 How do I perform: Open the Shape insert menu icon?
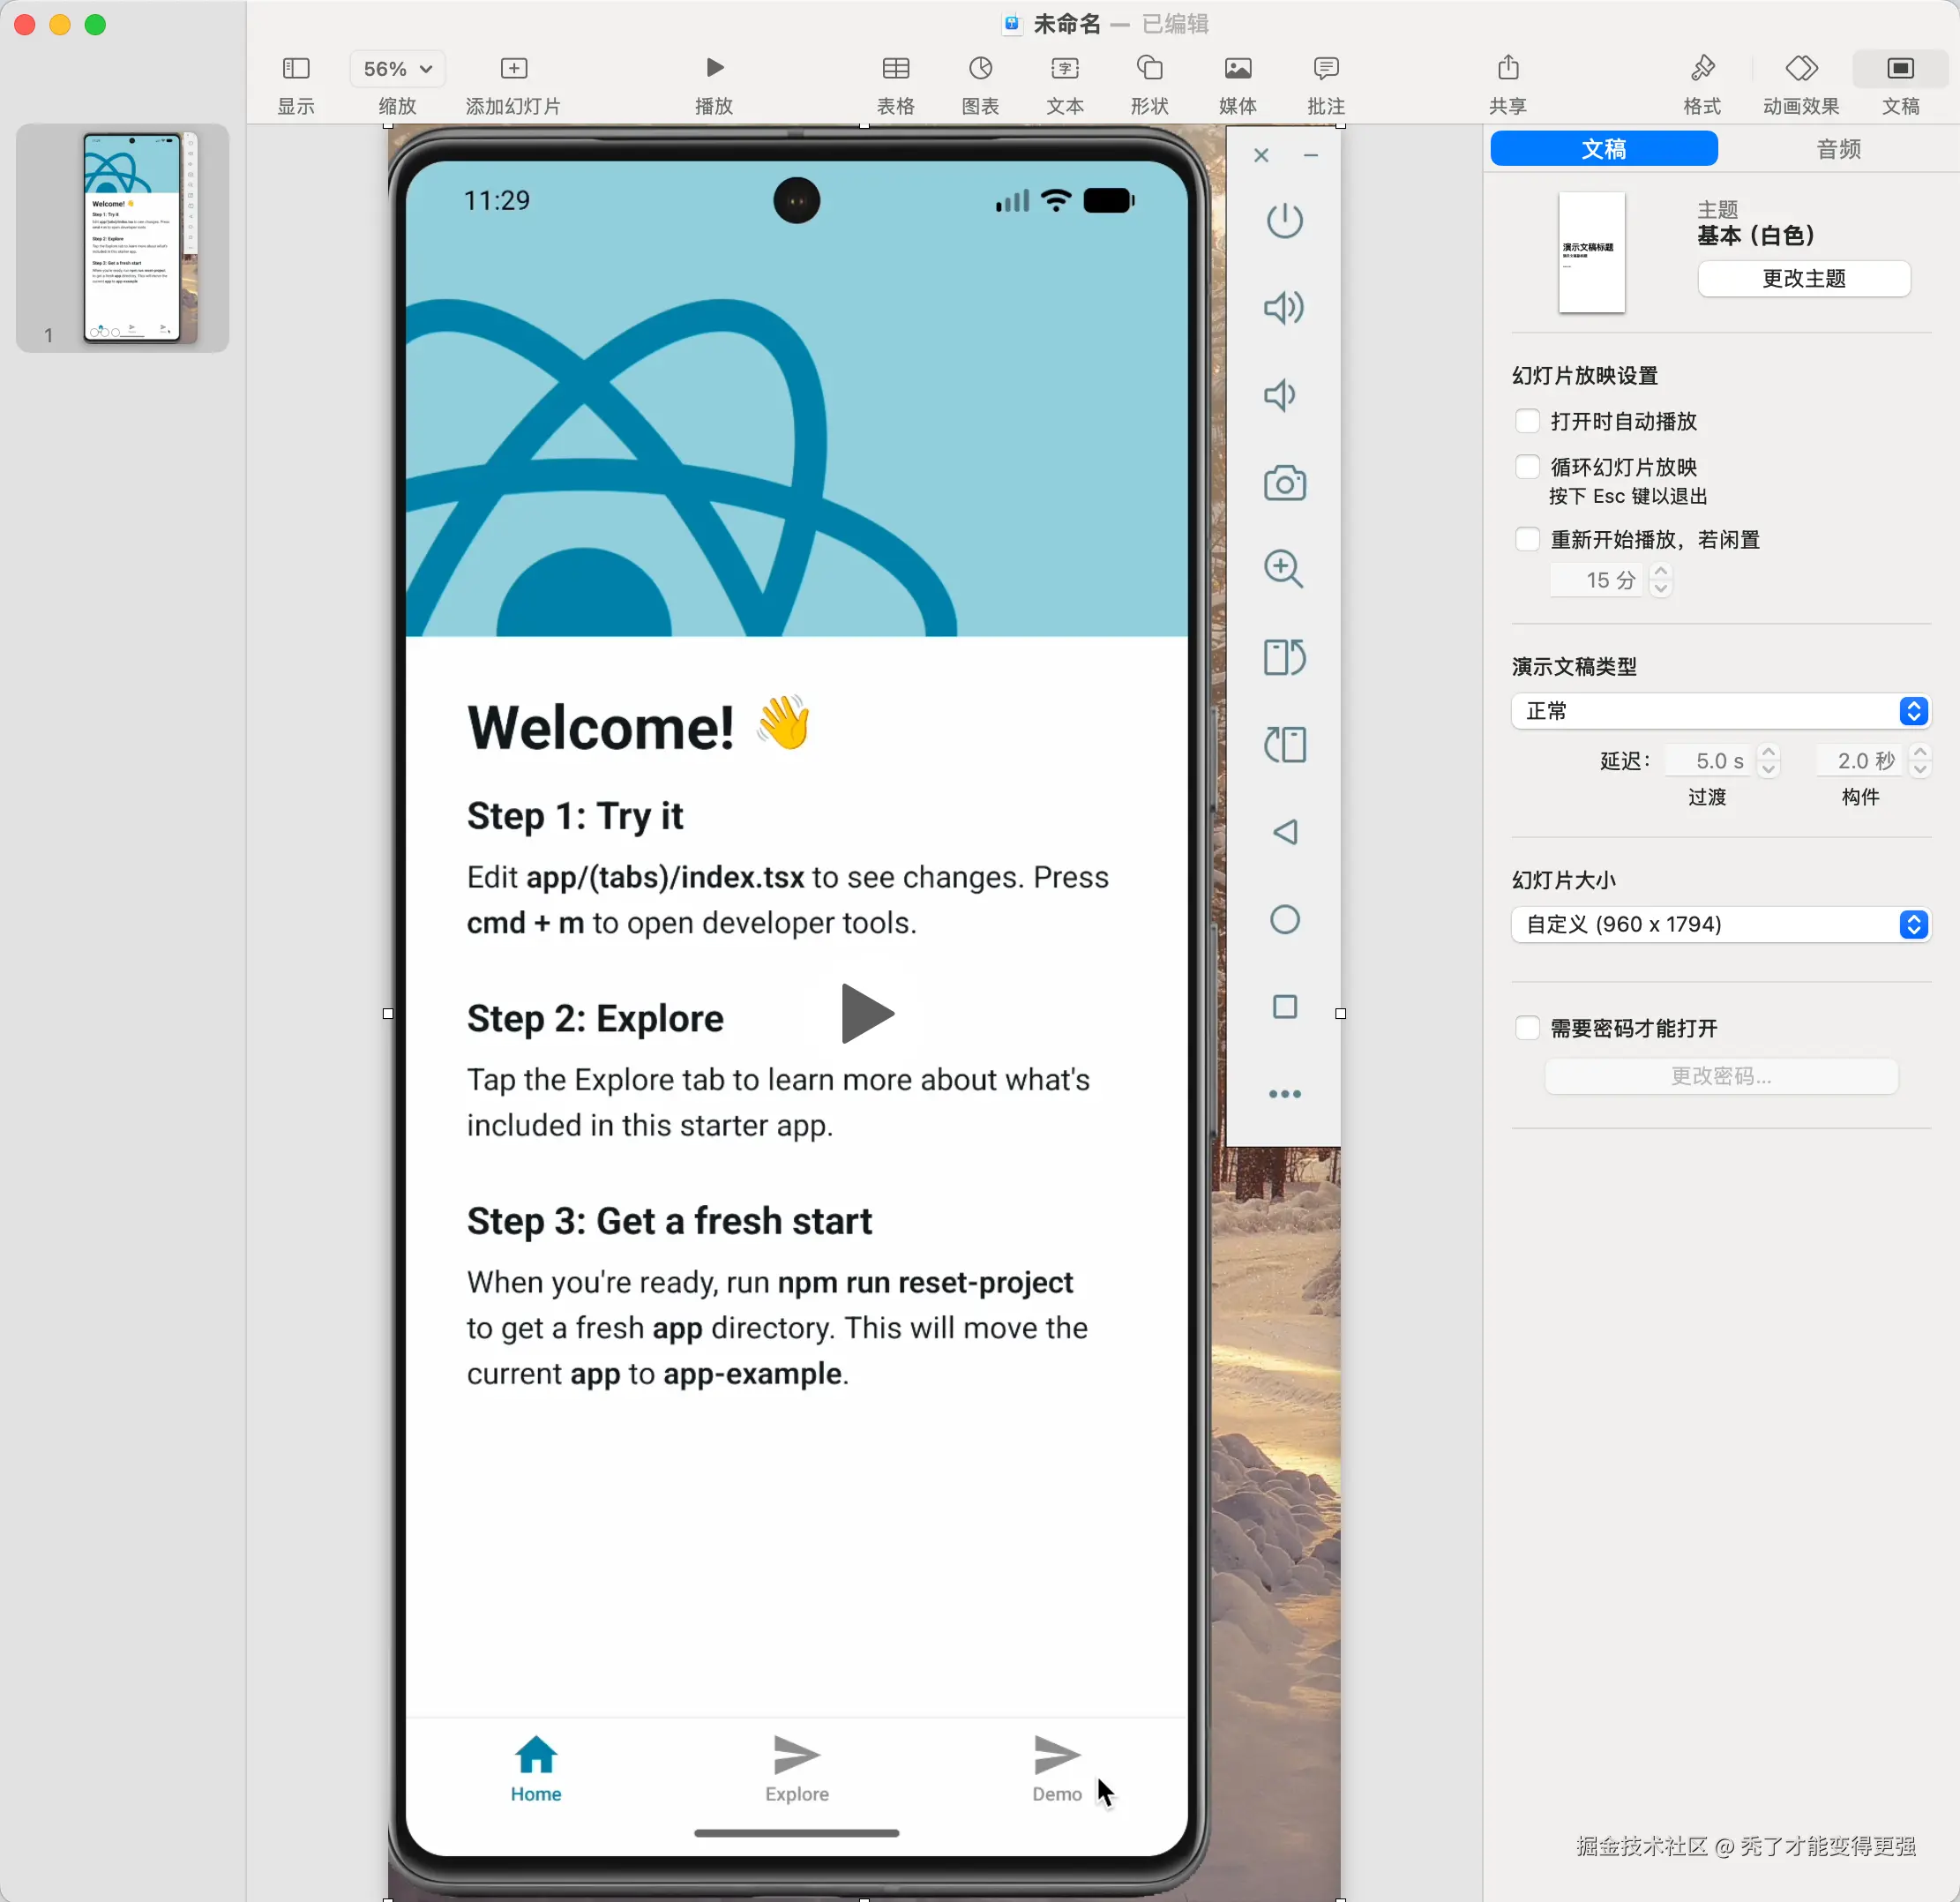(1149, 68)
